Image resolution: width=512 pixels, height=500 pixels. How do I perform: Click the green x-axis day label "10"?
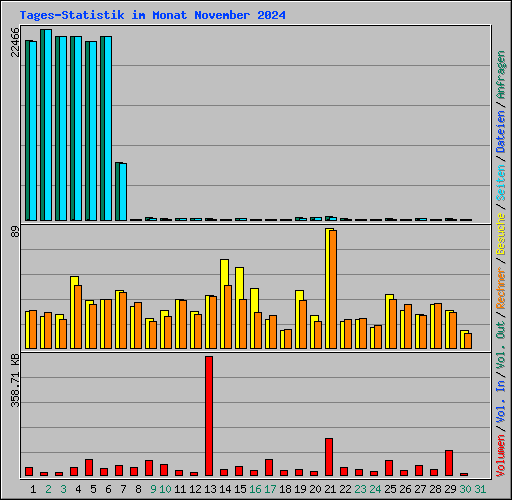click(165, 489)
